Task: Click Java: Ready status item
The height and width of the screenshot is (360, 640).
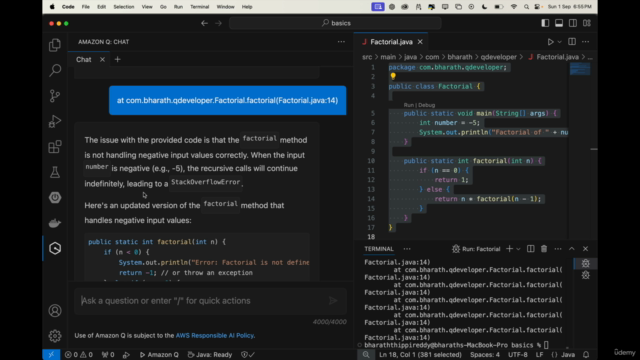Action: tap(210, 355)
